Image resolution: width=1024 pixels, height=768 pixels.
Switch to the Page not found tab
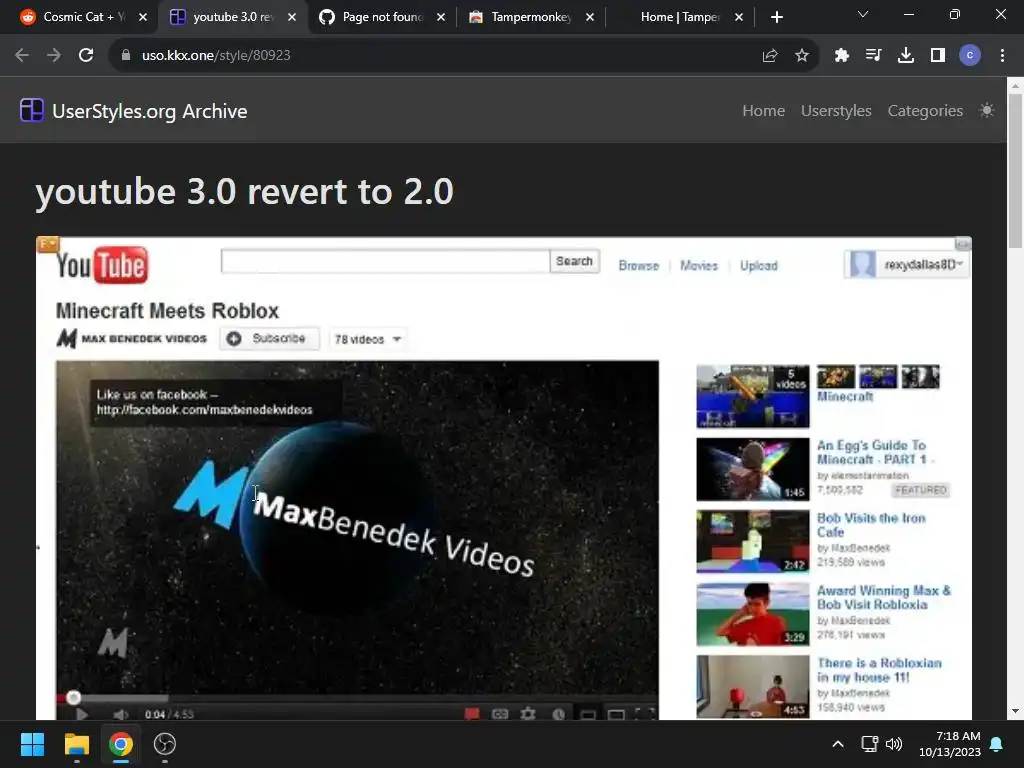tap(383, 17)
